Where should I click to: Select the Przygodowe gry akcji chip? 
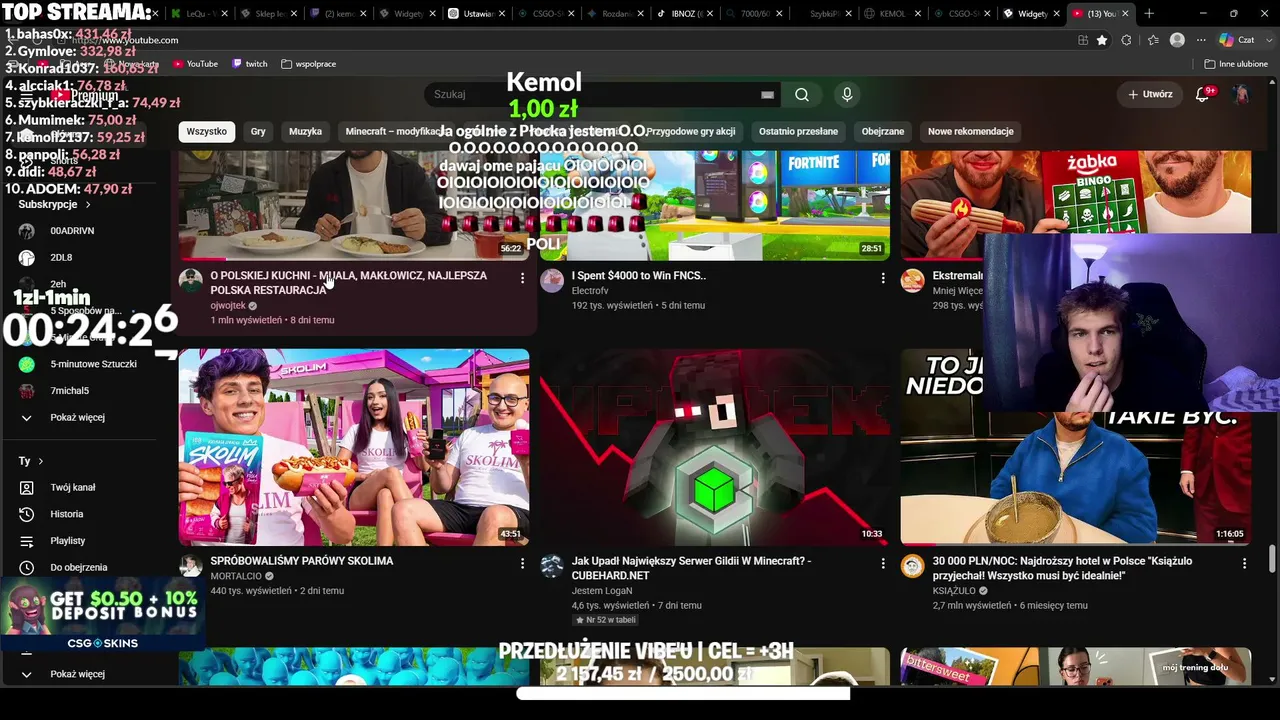coord(691,131)
